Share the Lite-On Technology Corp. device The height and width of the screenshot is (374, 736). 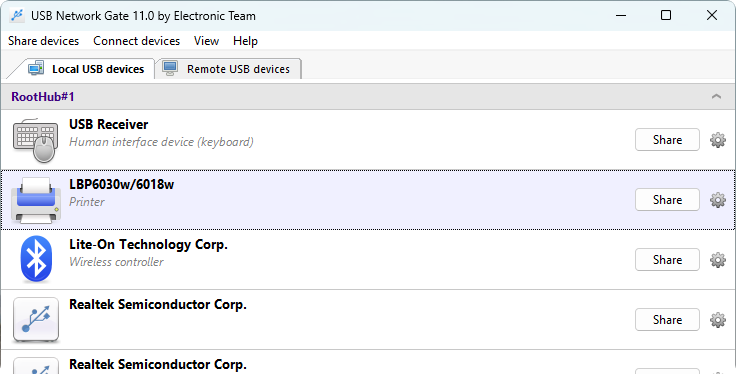(x=667, y=260)
